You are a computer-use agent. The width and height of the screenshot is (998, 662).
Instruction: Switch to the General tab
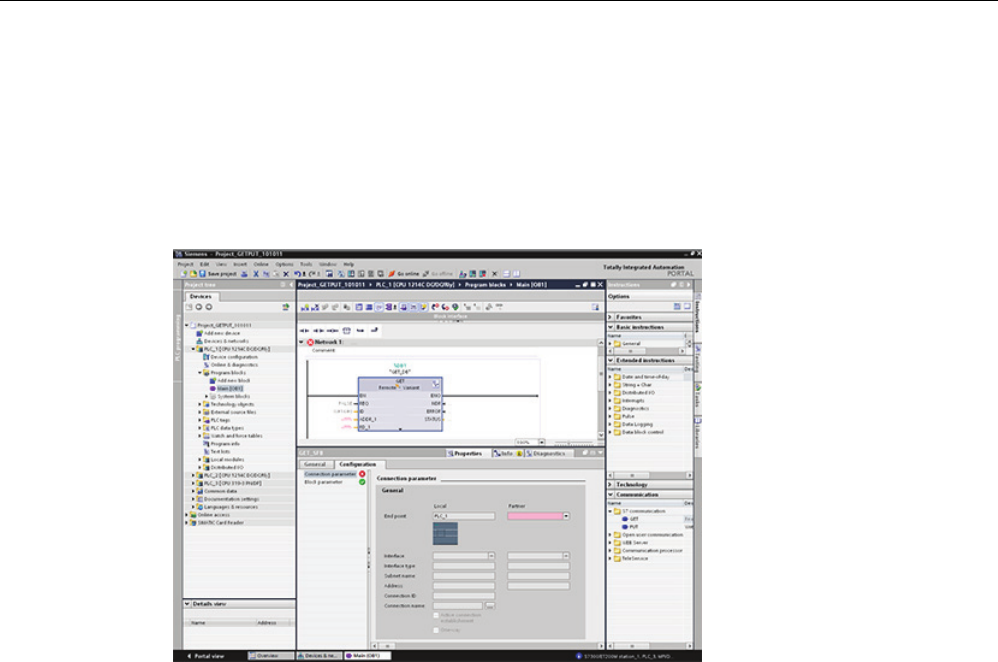pos(315,464)
